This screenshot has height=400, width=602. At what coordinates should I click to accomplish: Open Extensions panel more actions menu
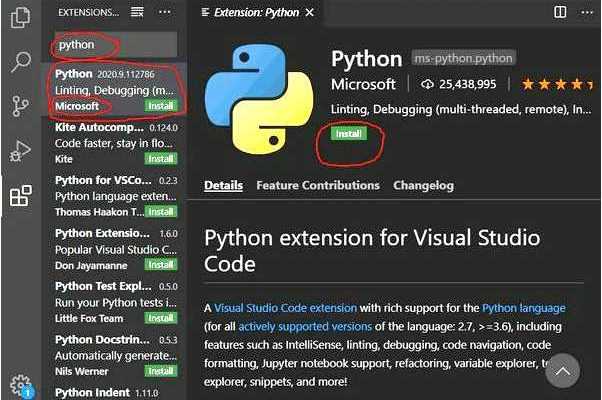point(165,12)
